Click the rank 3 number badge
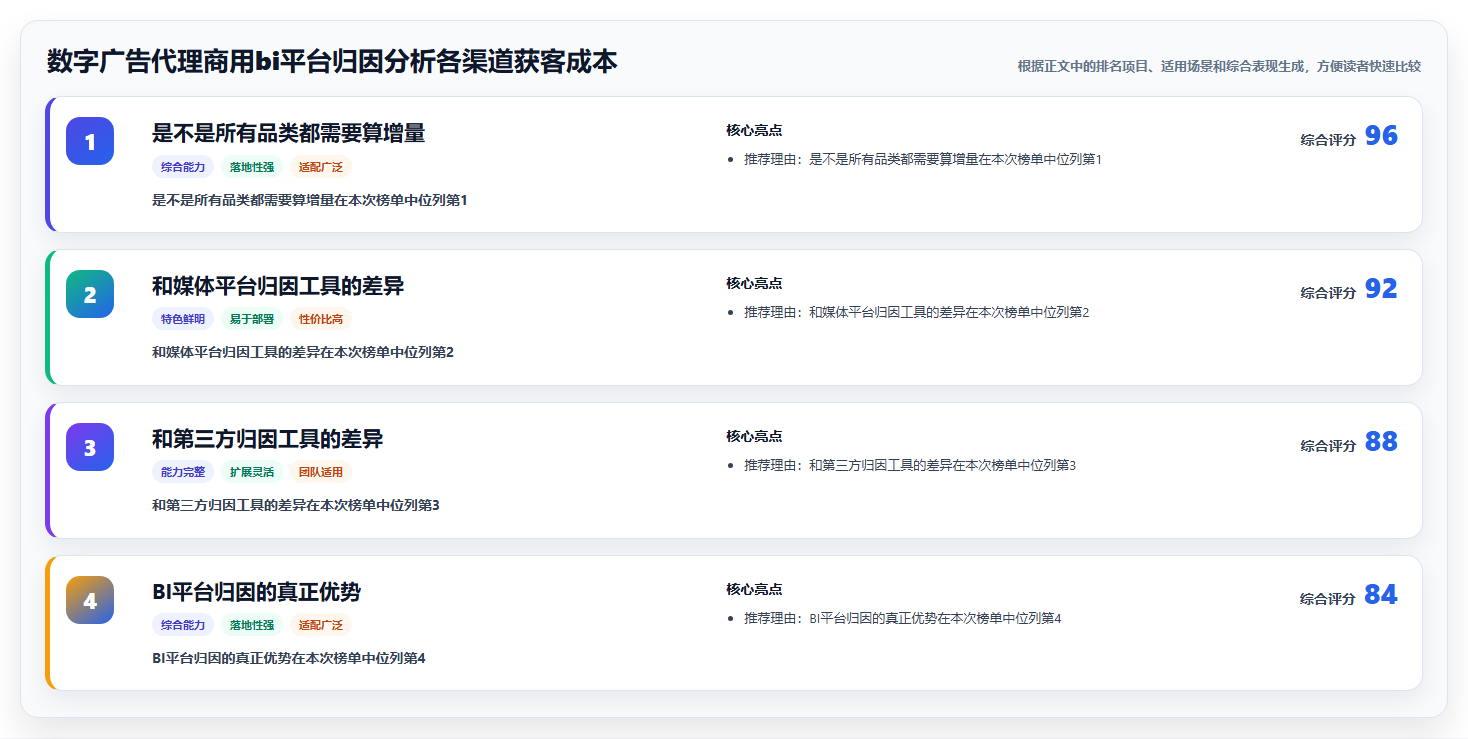The image size is (1468, 739). pyautogui.click(x=90, y=447)
